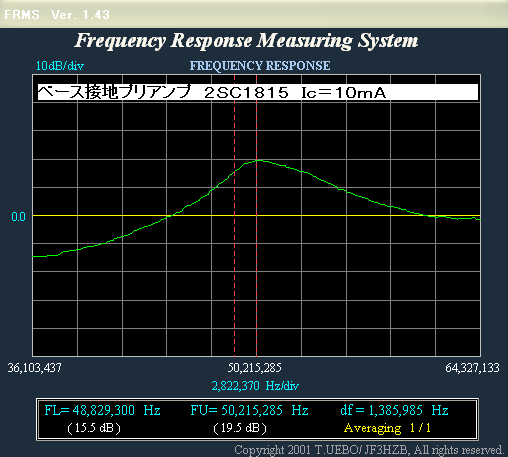Click the FU= 50,215,285 Hz readout
508x457 pixels.
(x=249, y=410)
